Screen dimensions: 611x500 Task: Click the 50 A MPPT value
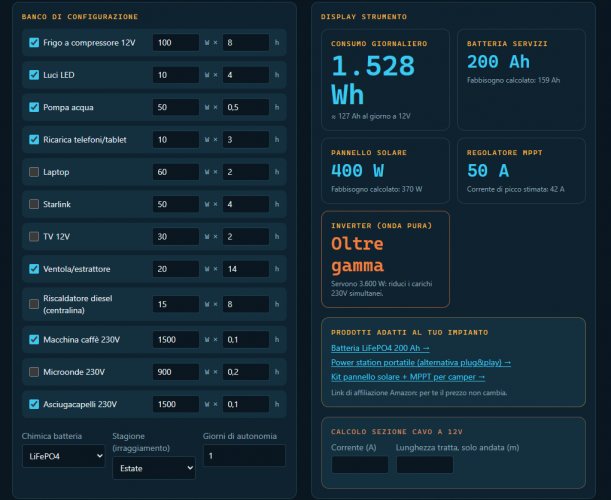[488, 171]
